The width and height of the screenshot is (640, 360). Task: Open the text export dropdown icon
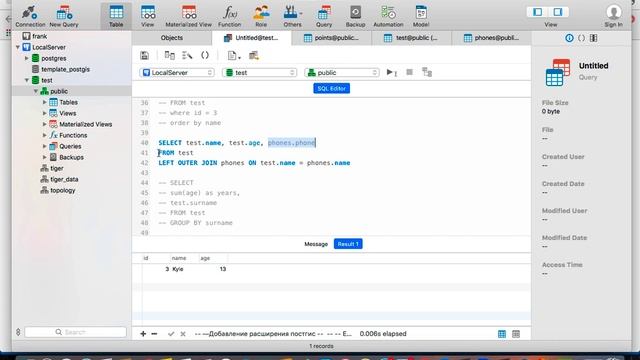tap(233, 56)
